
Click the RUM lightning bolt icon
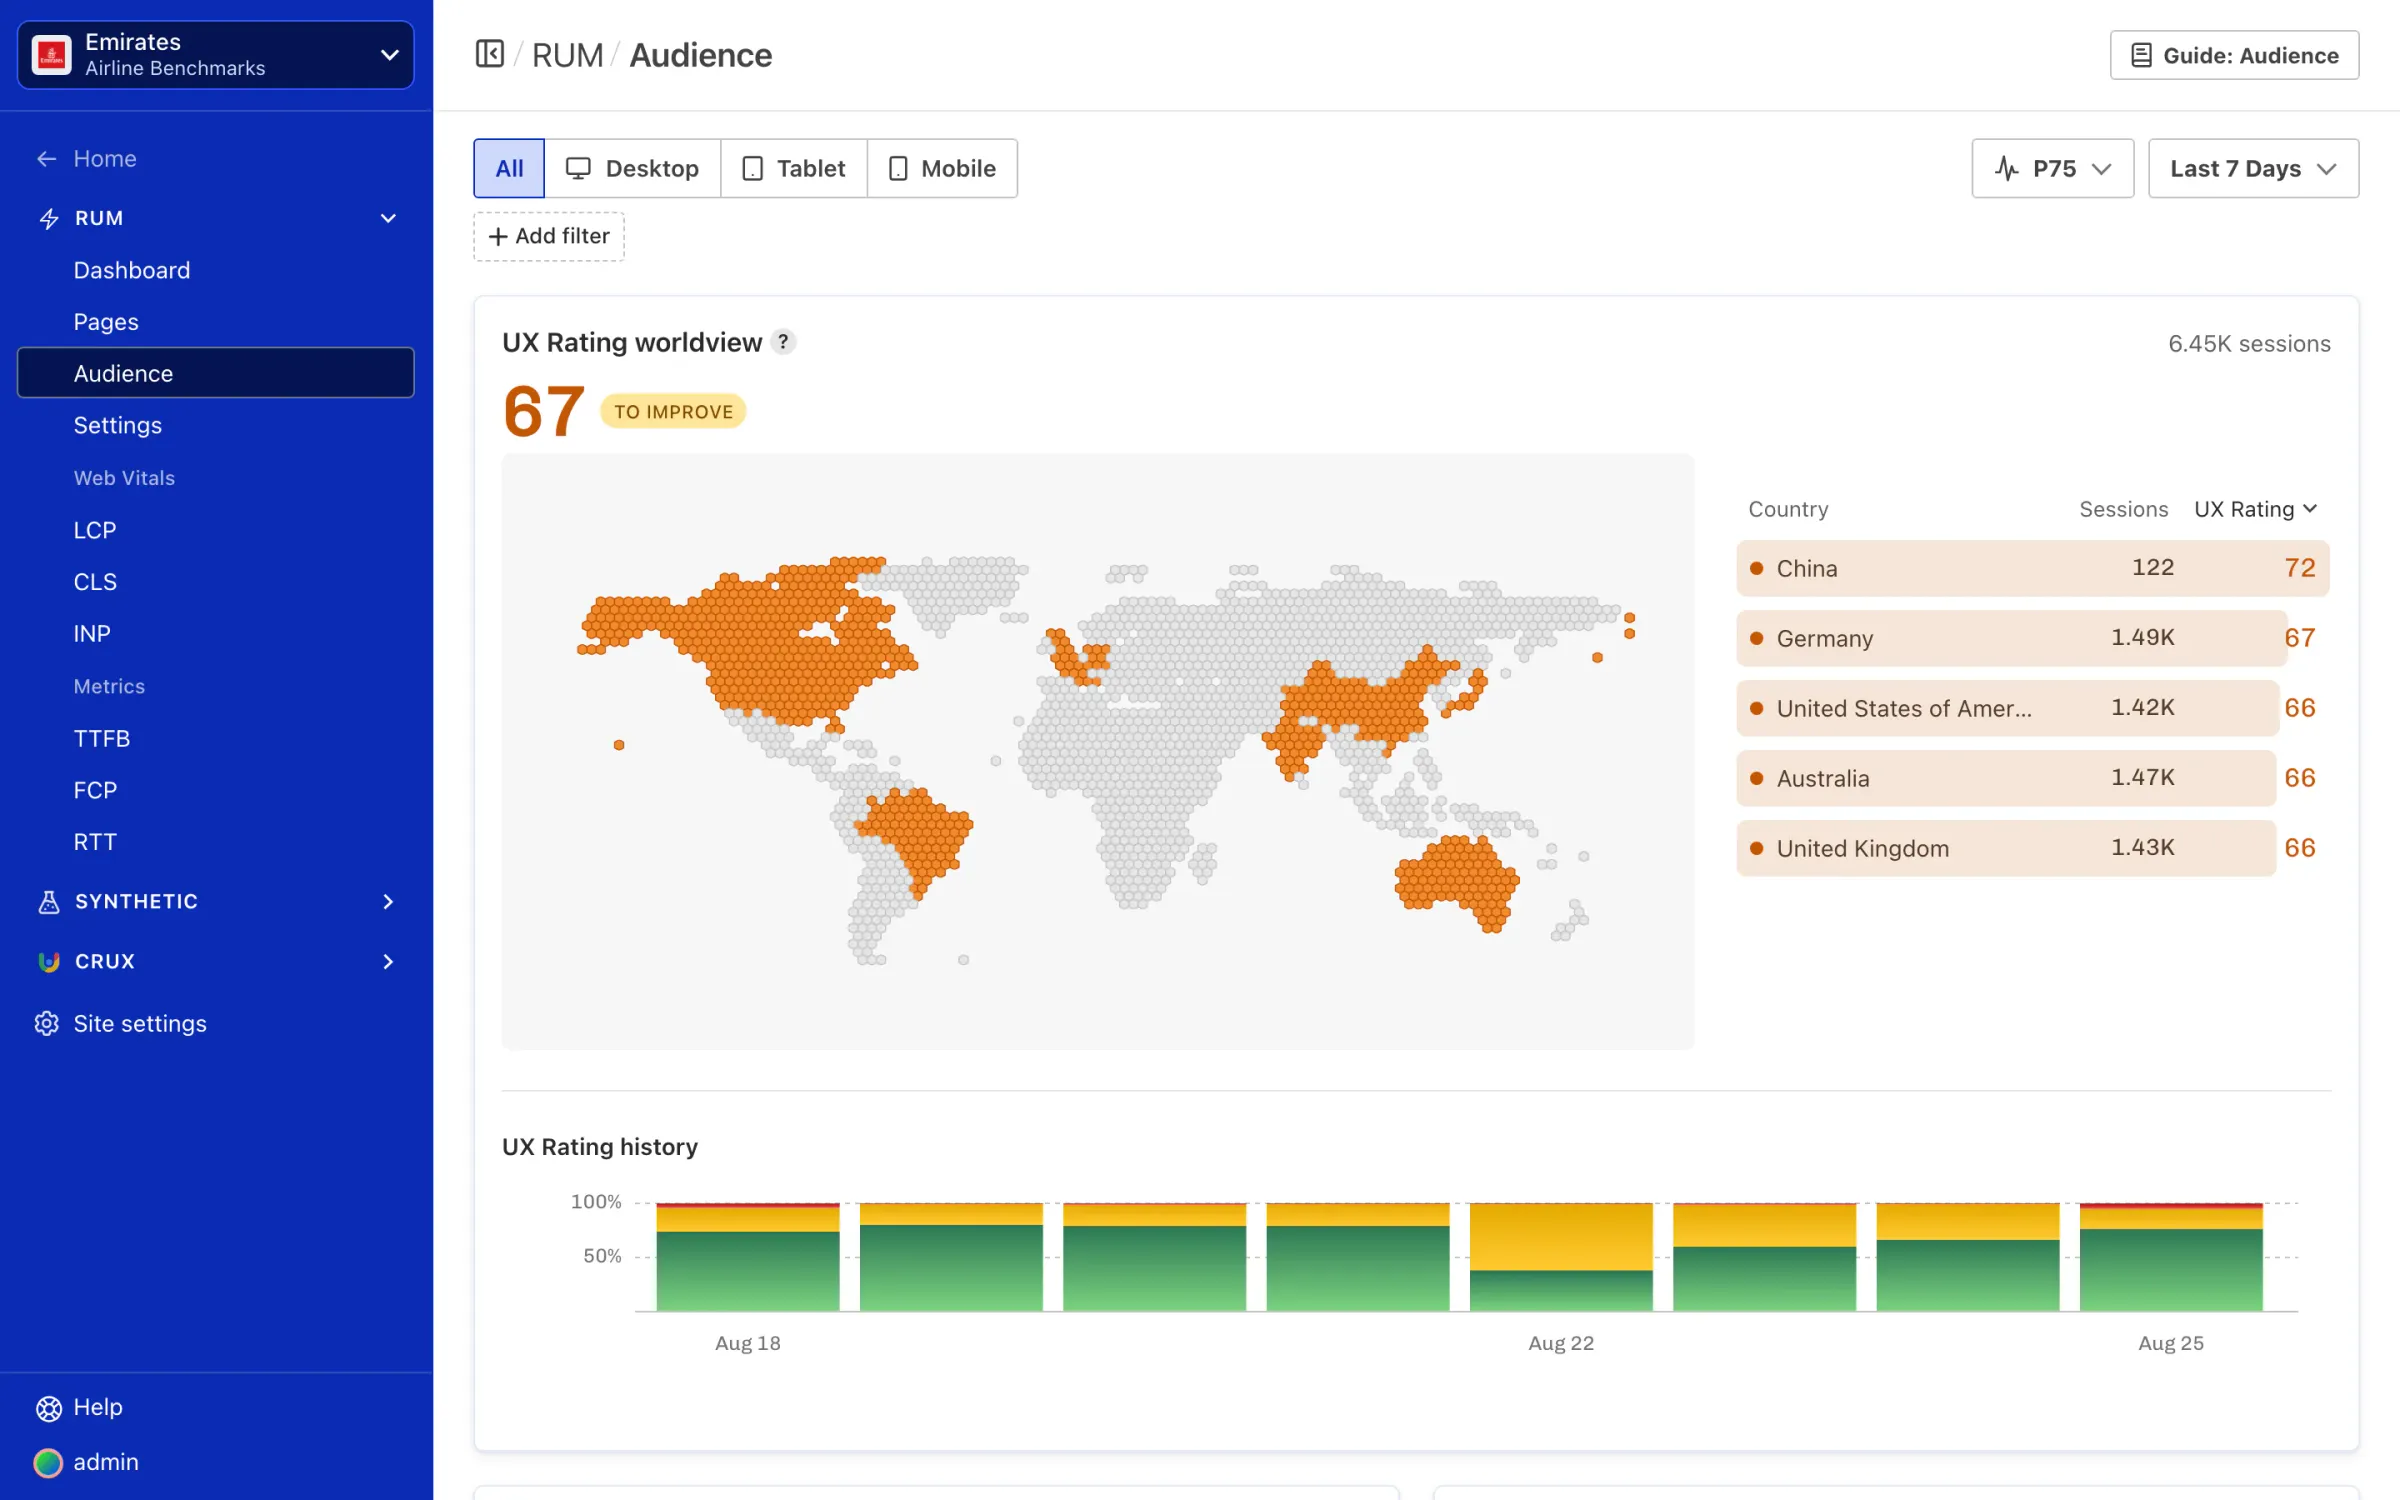tap(49, 218)
